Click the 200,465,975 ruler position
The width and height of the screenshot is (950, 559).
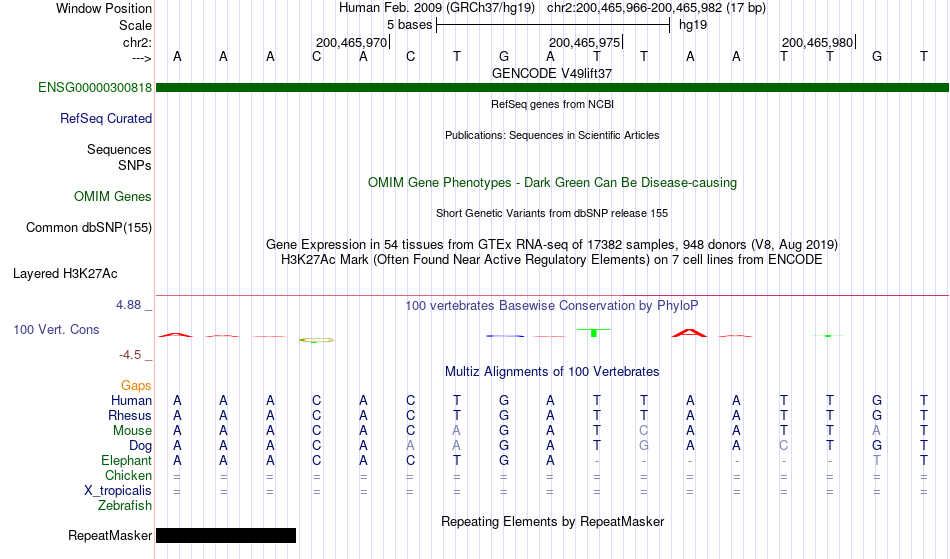pos(584,42)
